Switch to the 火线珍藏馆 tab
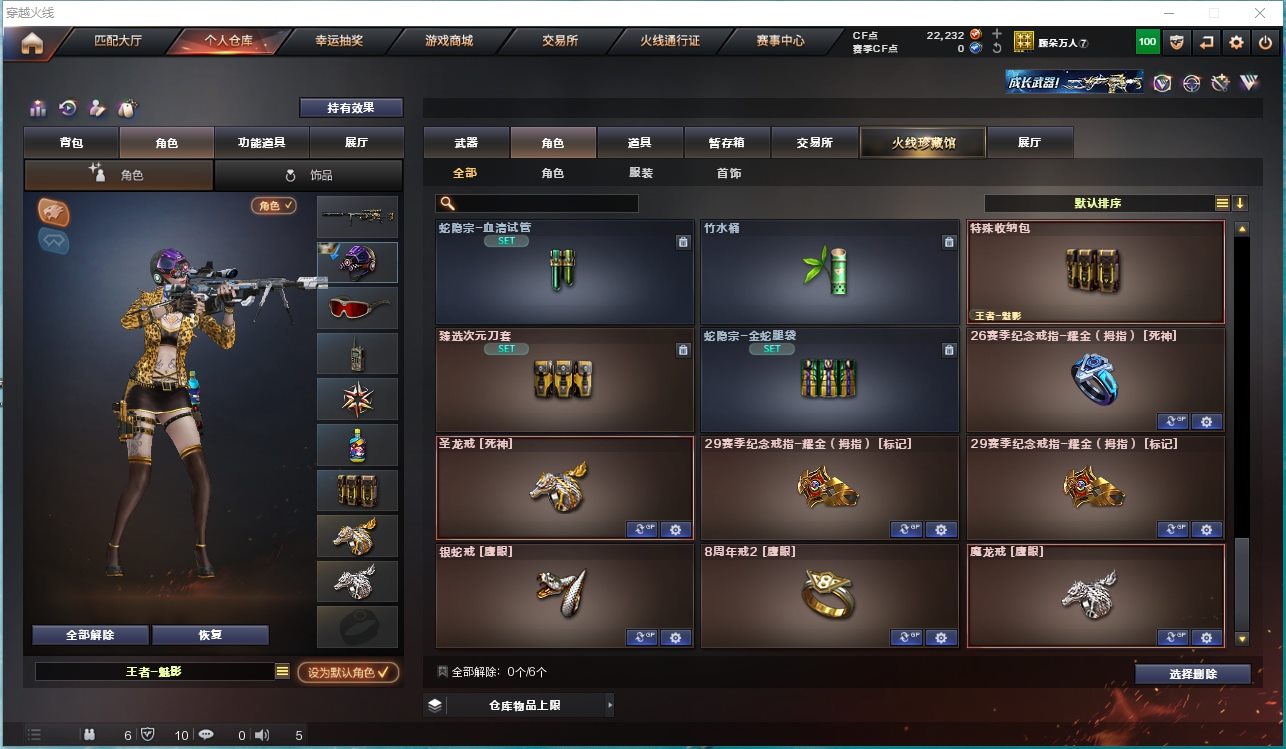1286x749 pixels. 923,143
